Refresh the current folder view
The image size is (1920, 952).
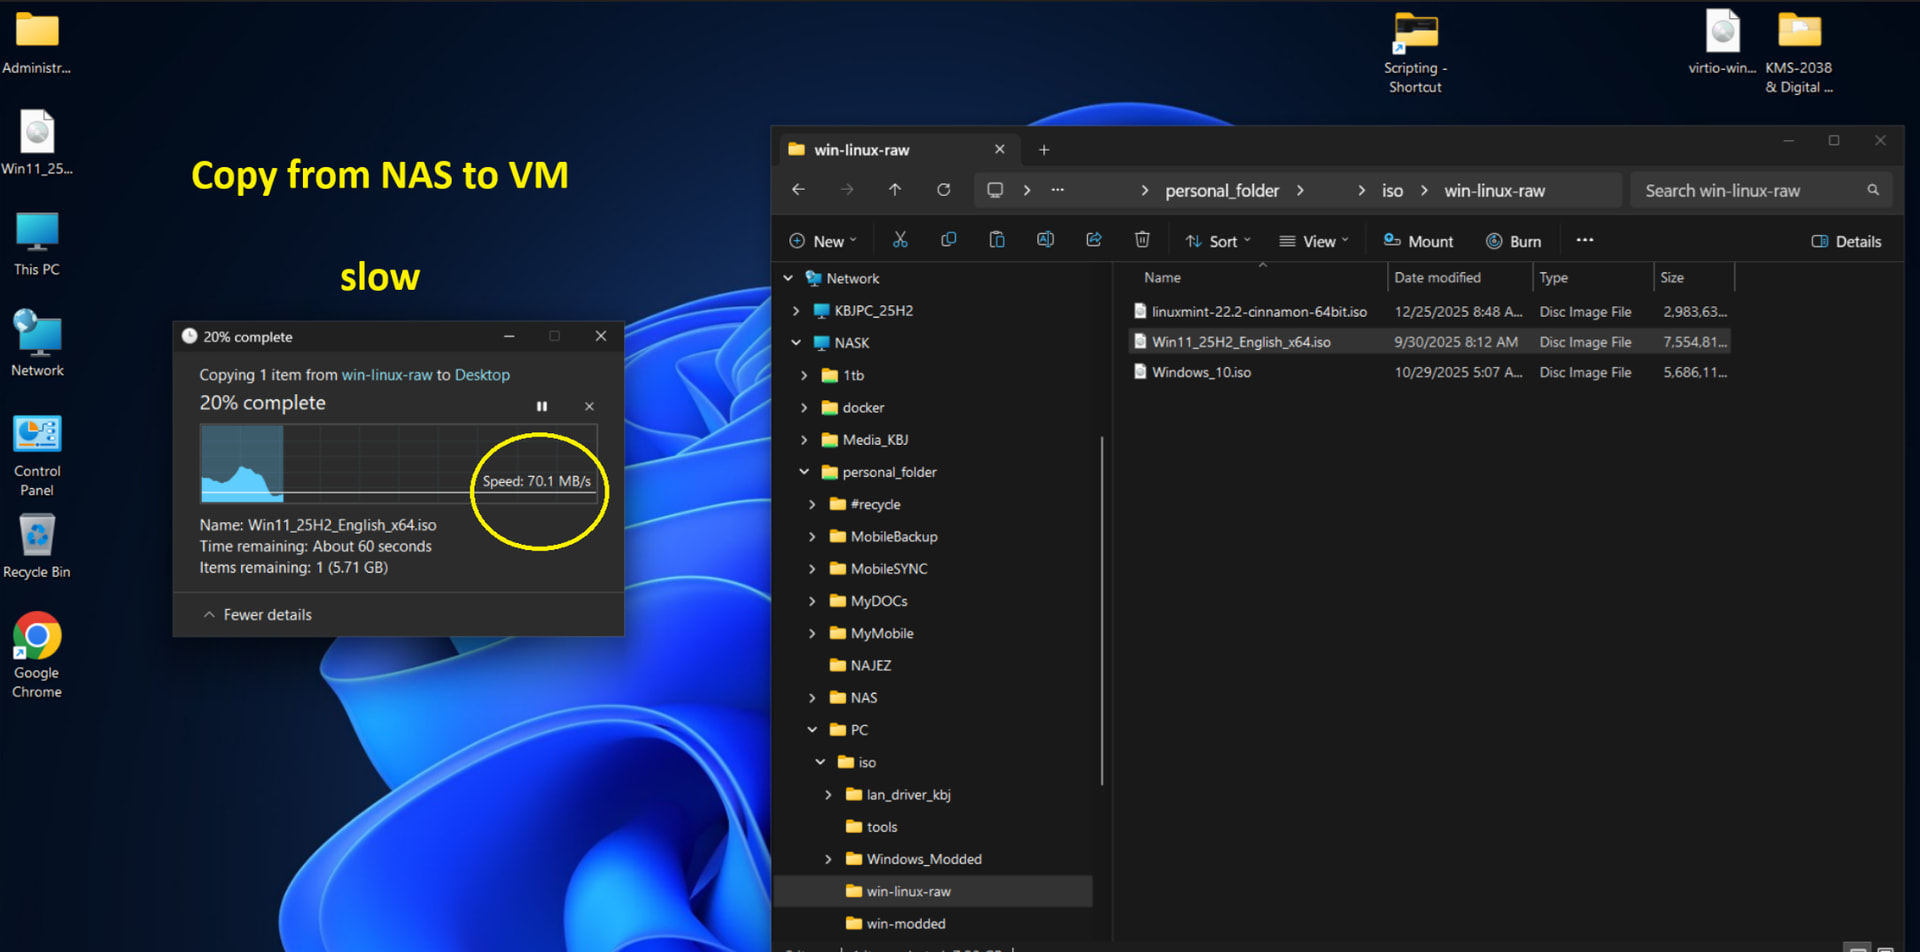[943, 190]
